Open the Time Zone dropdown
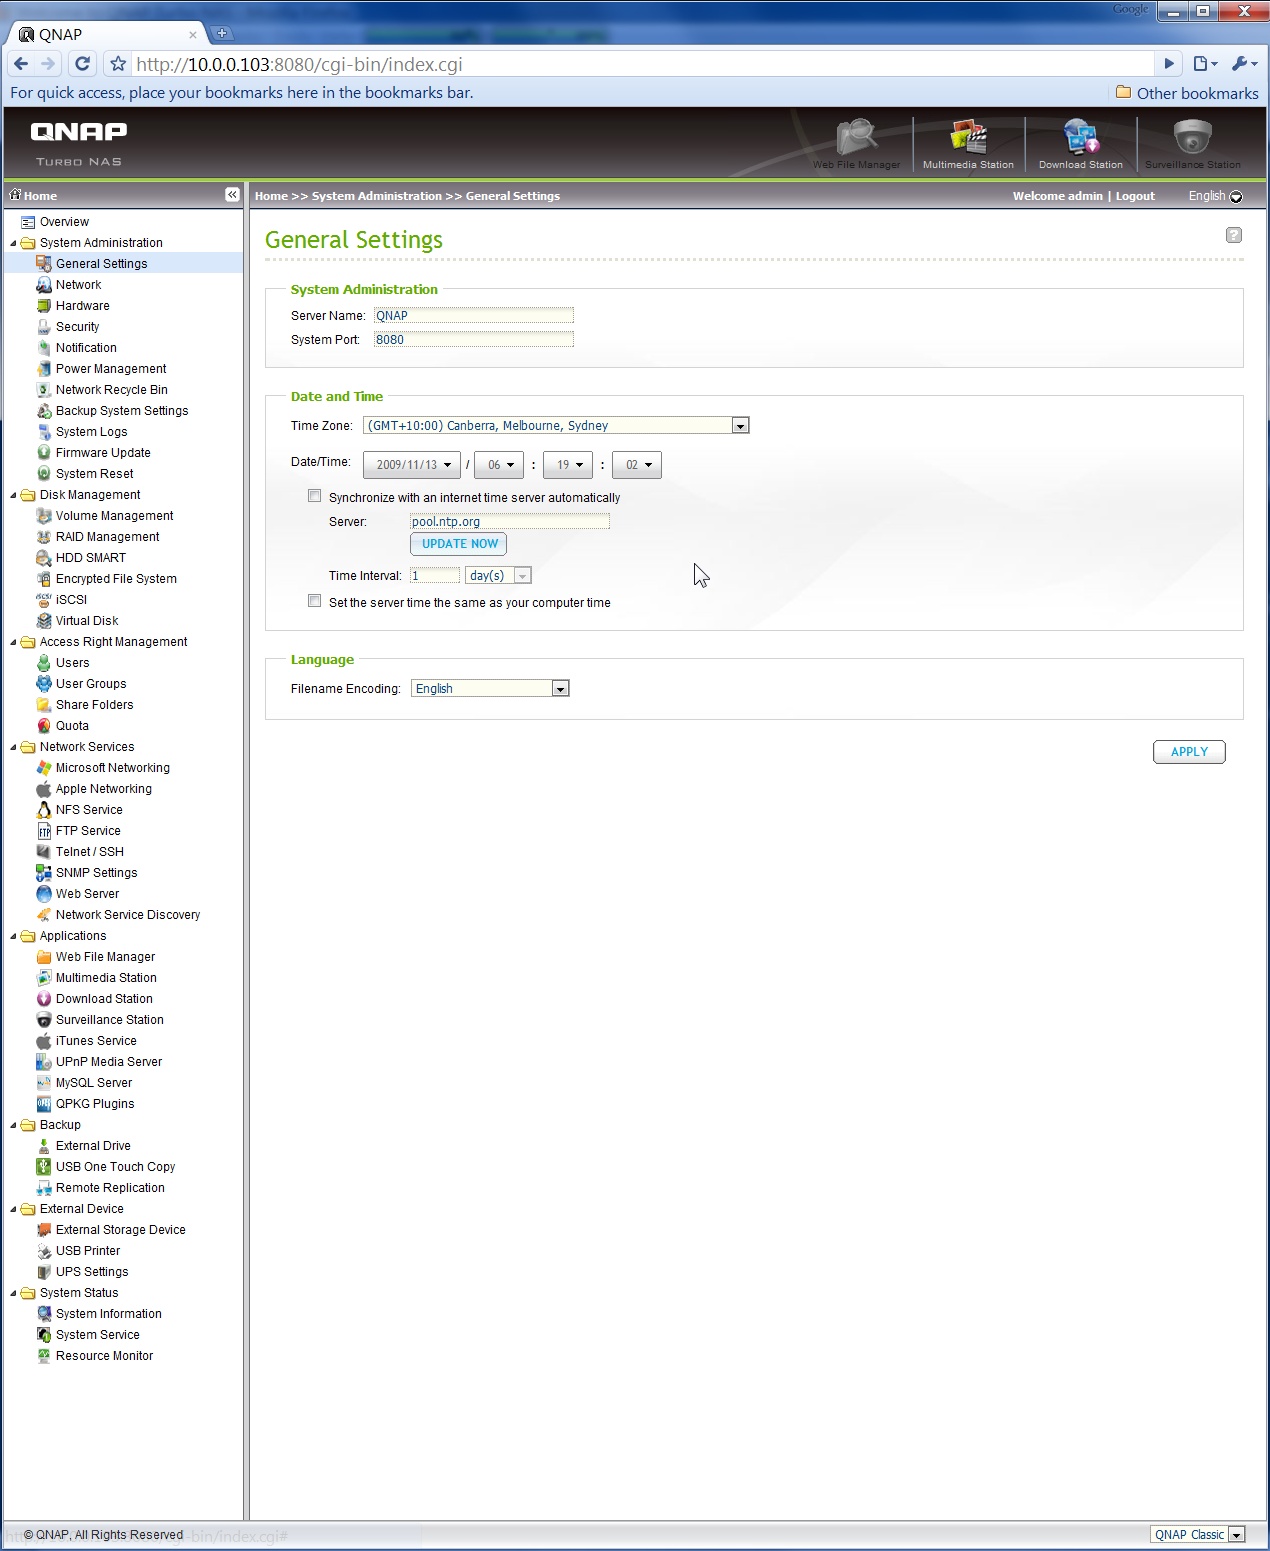The width and height of the screenshot is (1270, 1551). (x=740, y=426)
